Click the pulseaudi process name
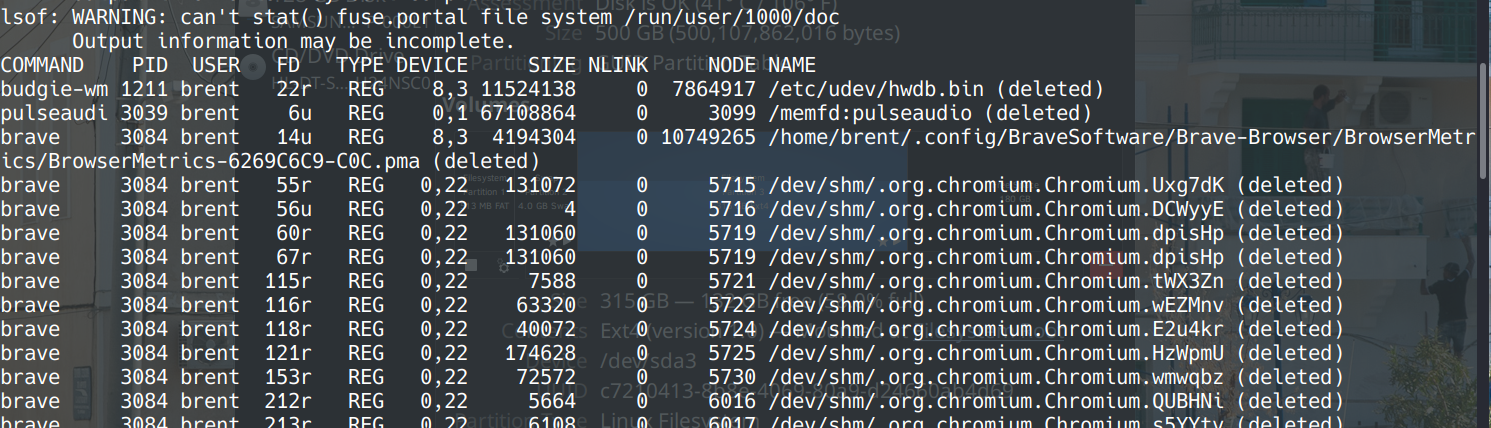 click(54, 113)
